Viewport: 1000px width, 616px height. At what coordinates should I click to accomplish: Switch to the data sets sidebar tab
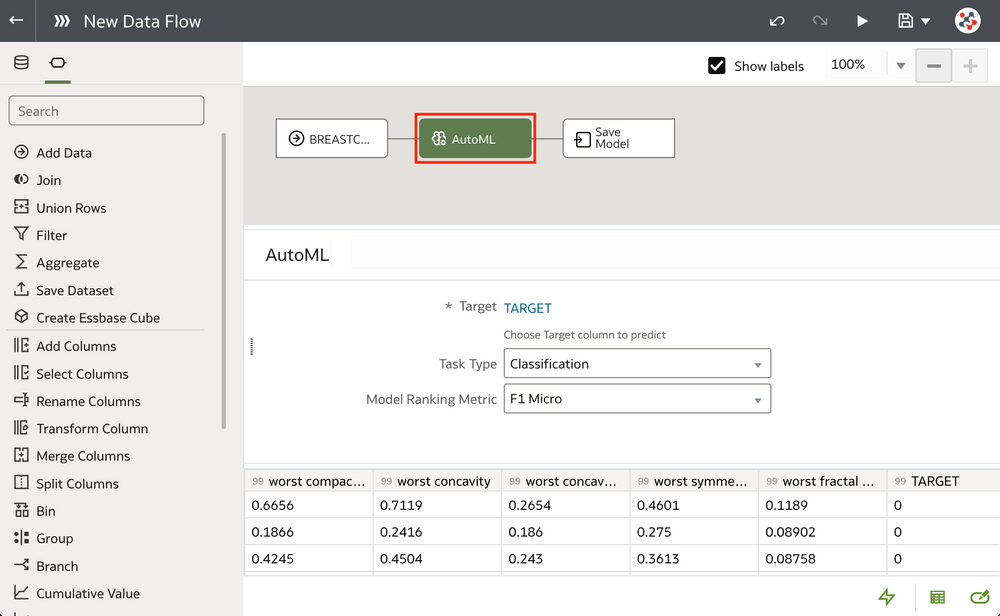21,60
